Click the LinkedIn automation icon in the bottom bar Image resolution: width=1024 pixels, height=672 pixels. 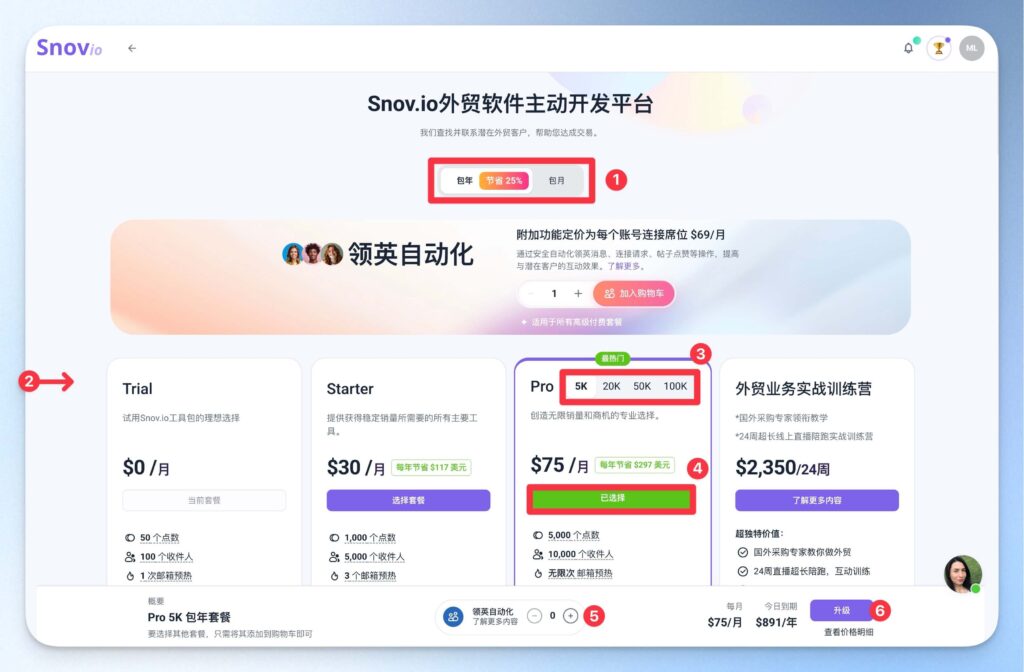coord(453,616)
